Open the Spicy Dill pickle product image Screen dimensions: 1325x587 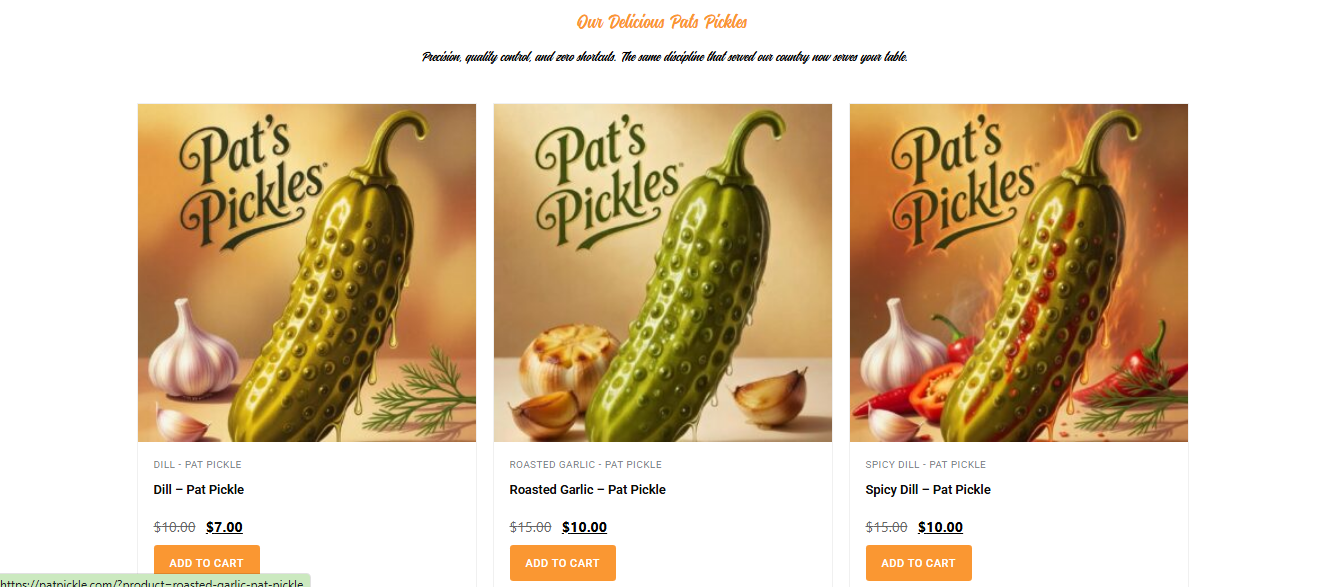[x=1018, y=272]
